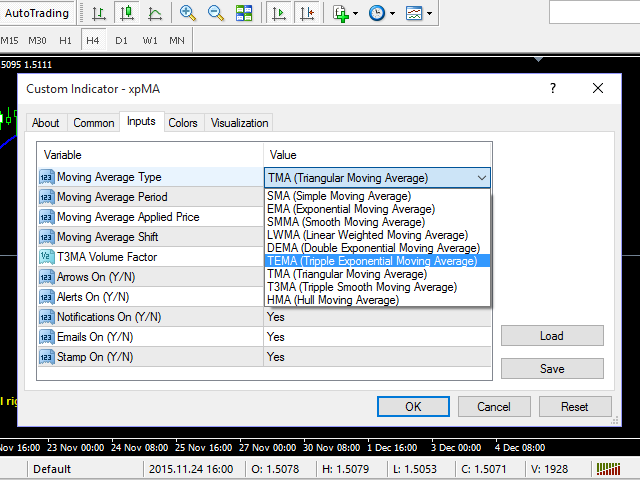Switch to bar chart icon

pos(99,13)
